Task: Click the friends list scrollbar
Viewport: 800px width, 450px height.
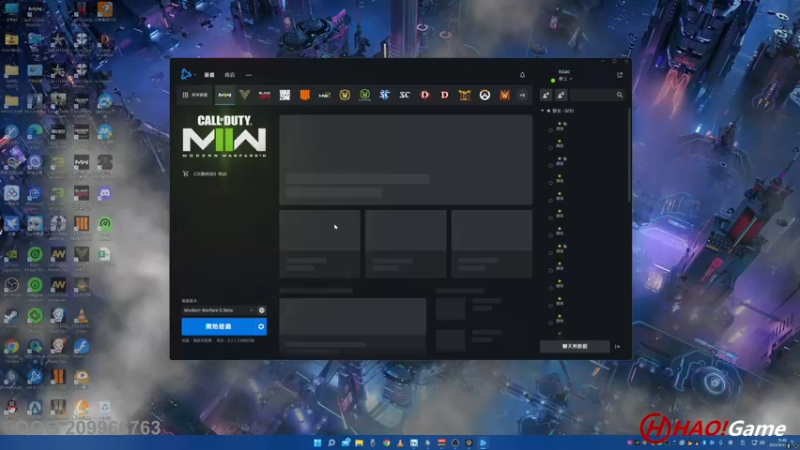Action: click(x=629, y=155)
